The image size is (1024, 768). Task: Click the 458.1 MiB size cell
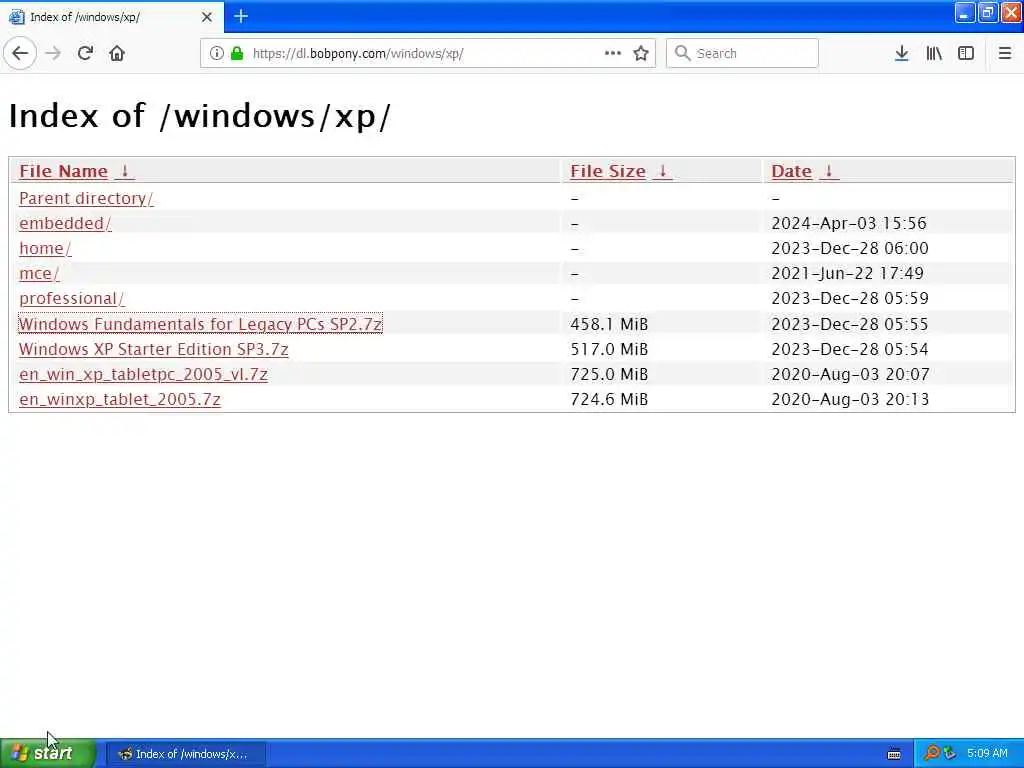(609, 324)
